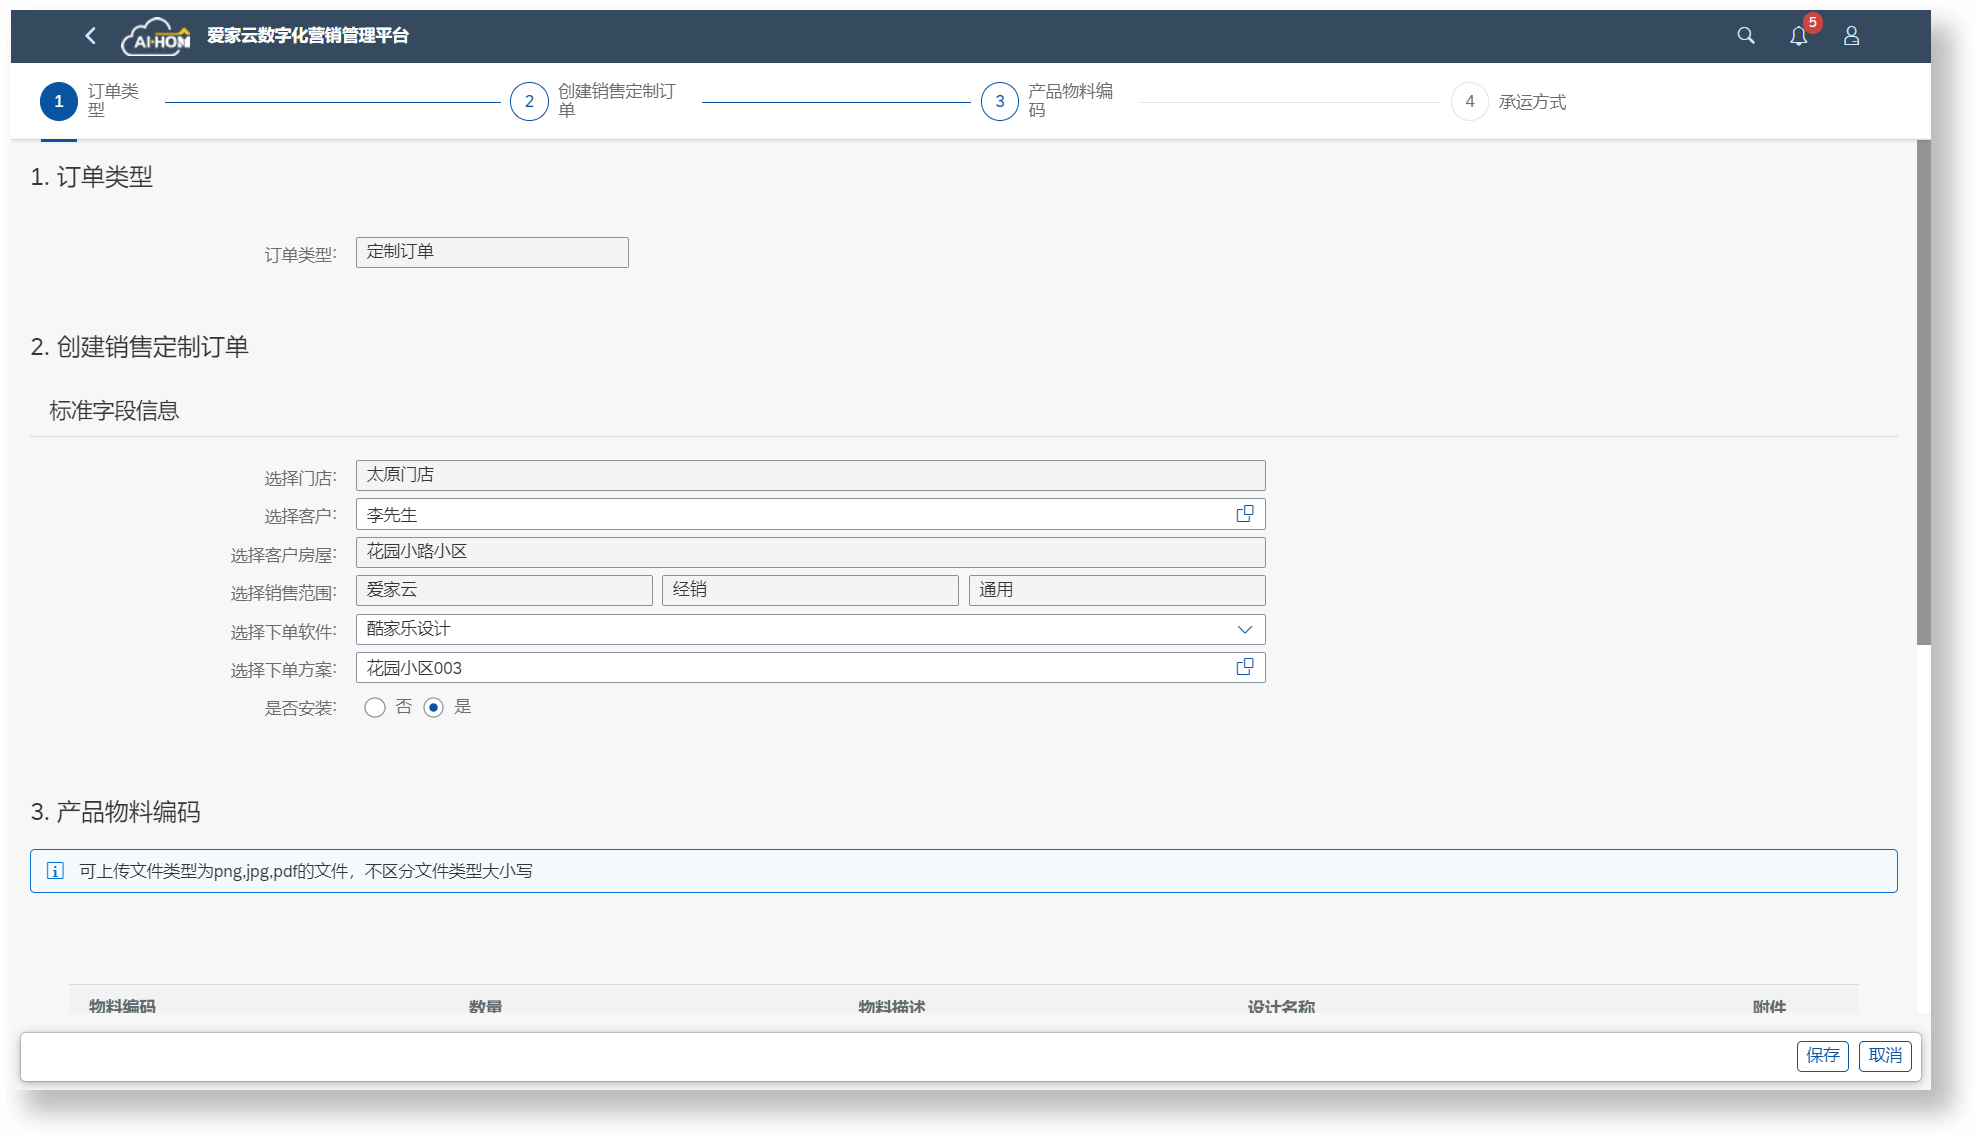Select the 是 radio for 是否安装
1978x1138 pixels.
tap(433, 708)
